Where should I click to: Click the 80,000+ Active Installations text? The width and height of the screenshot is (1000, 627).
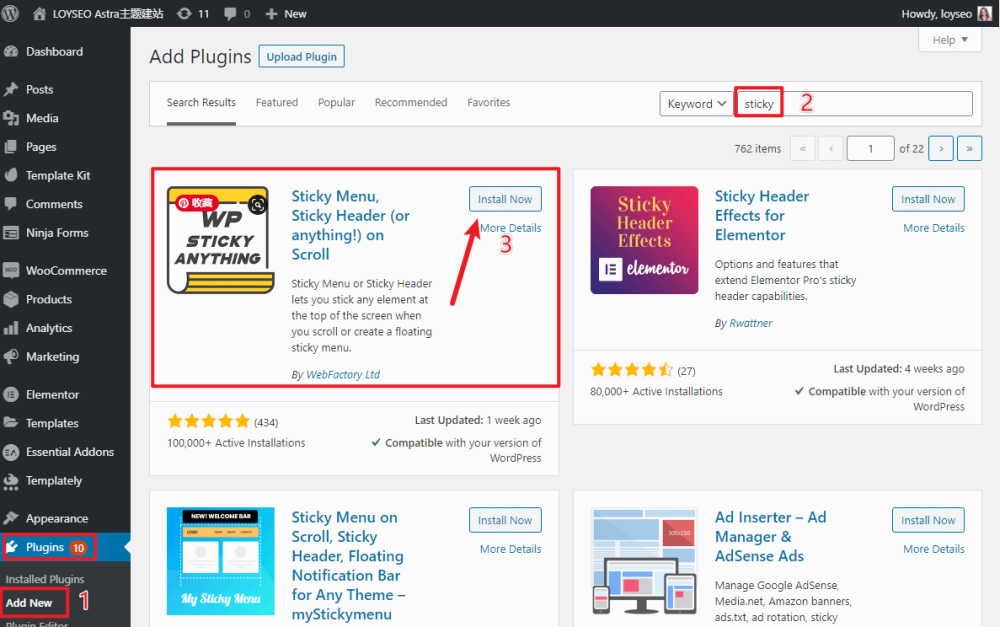coord(656,391)
